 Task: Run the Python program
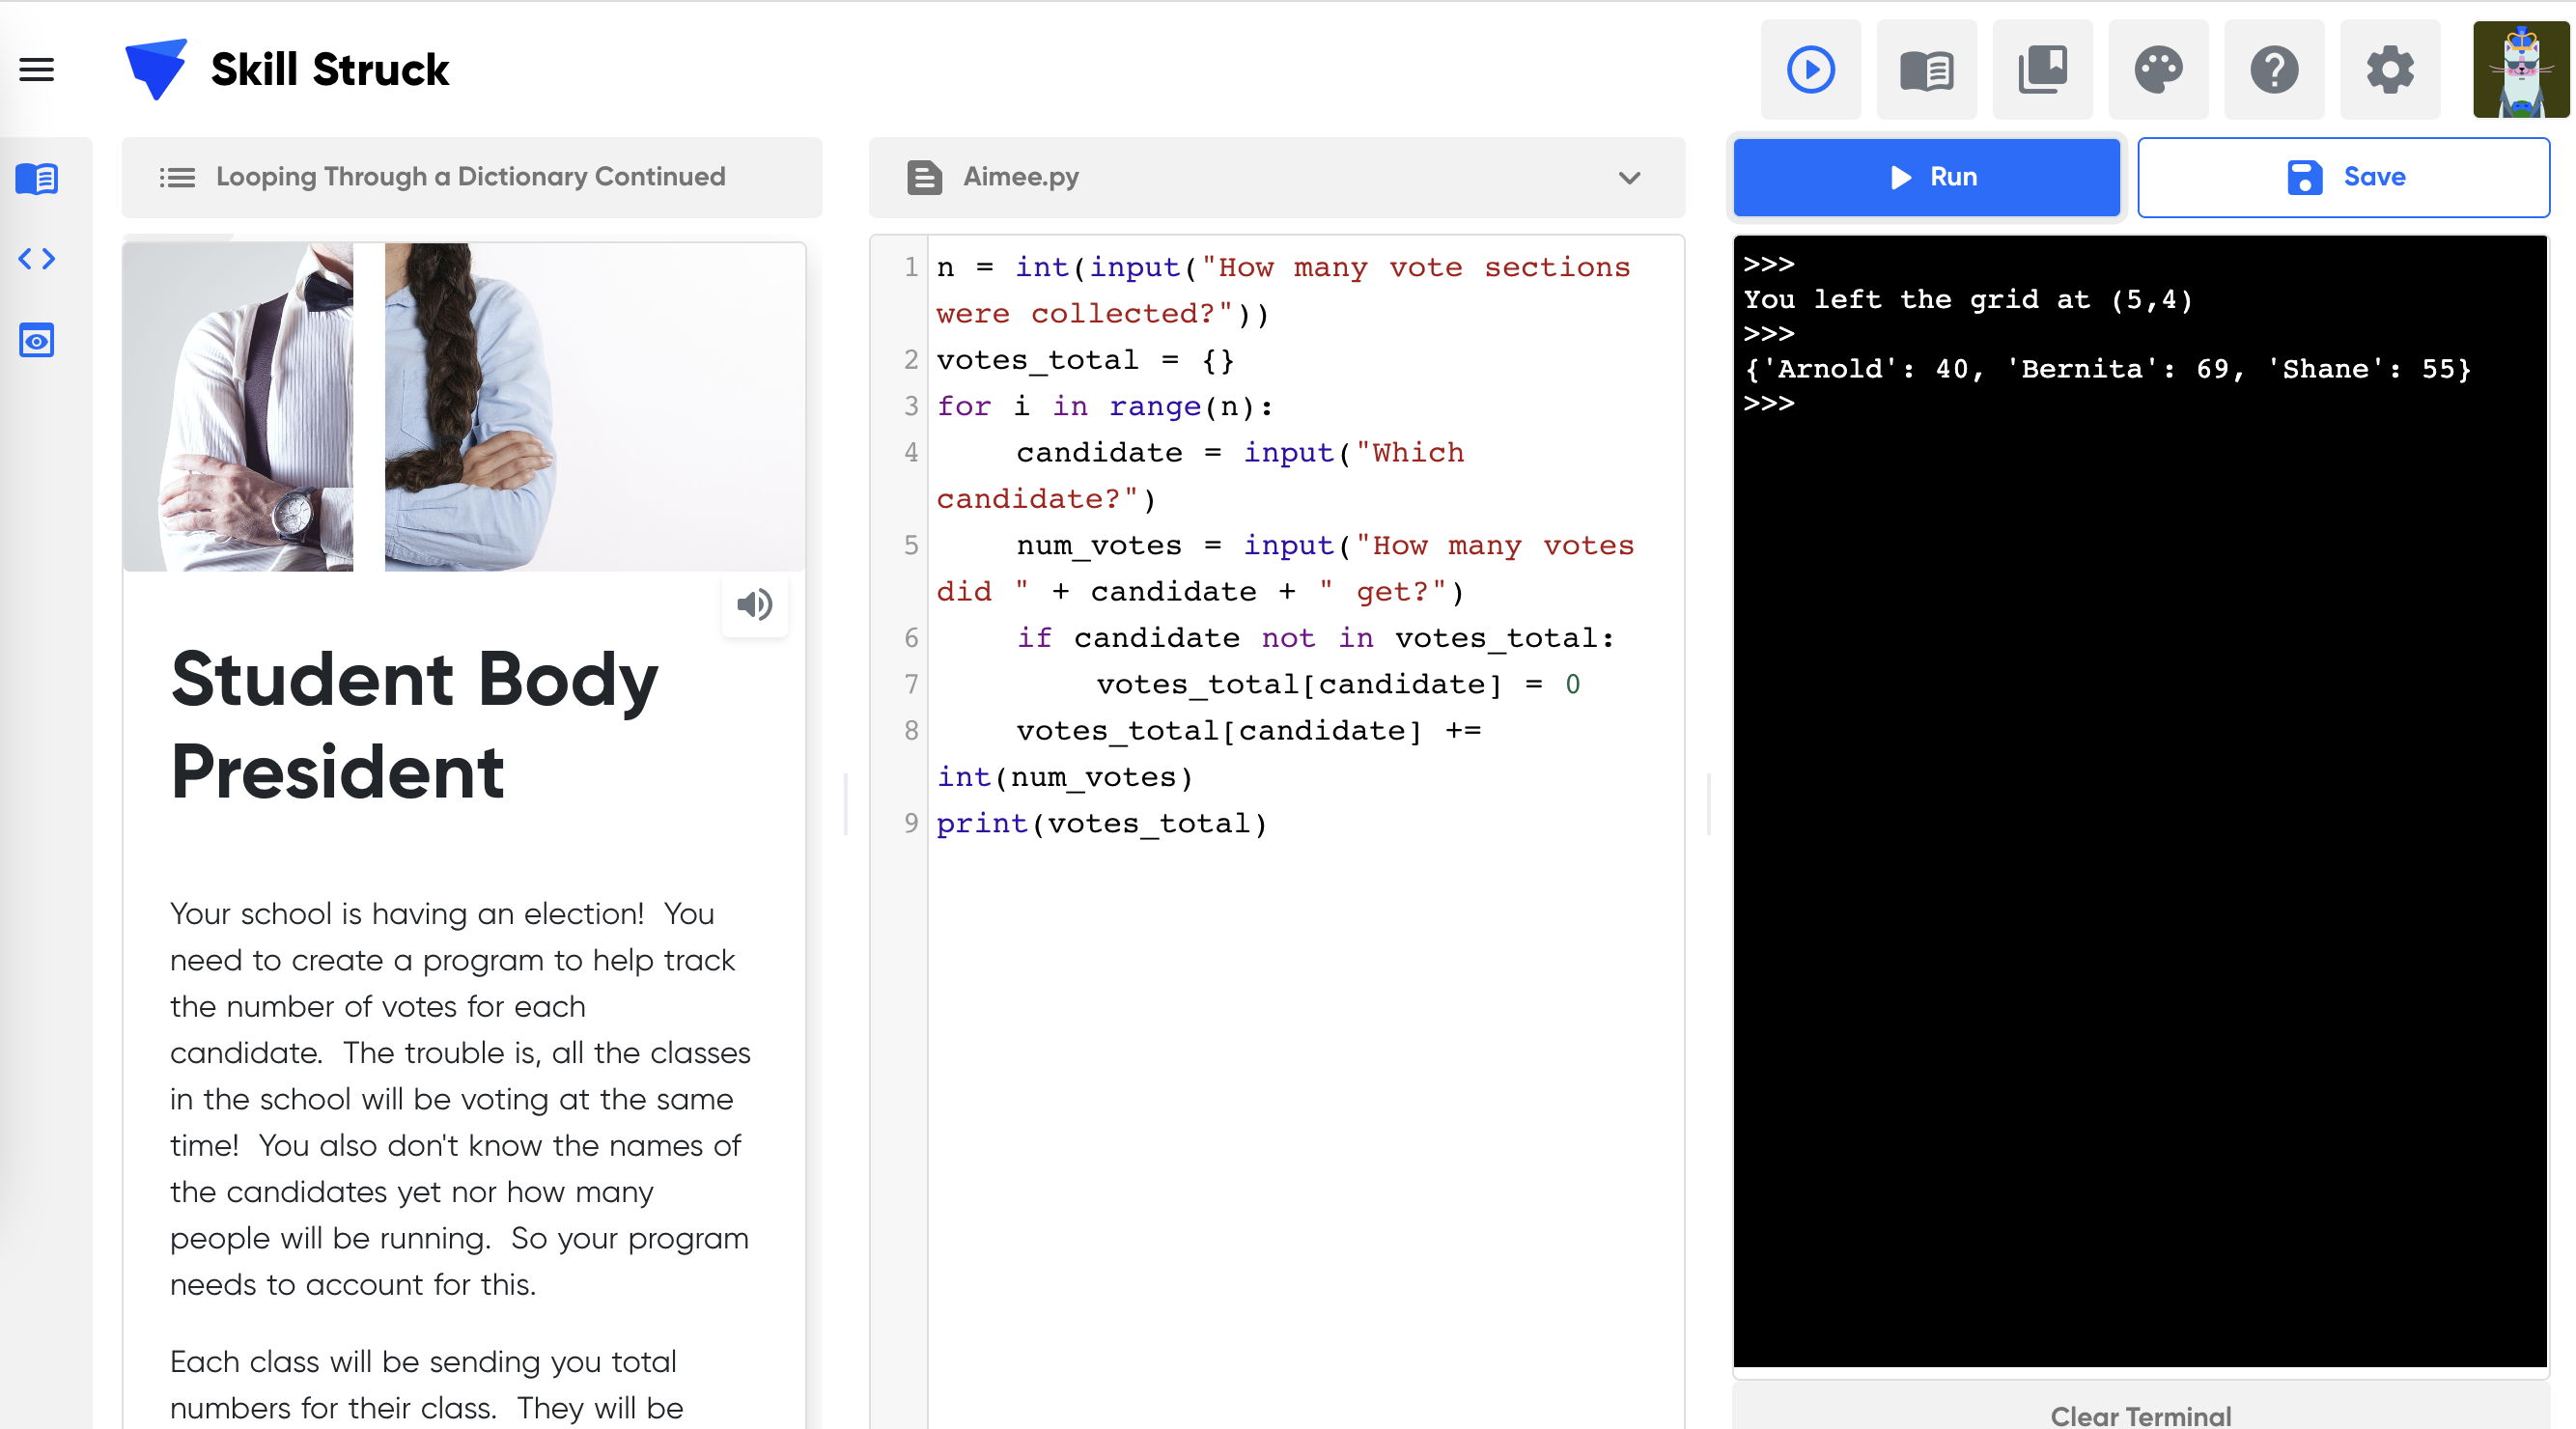click(x=1926, y=177)
